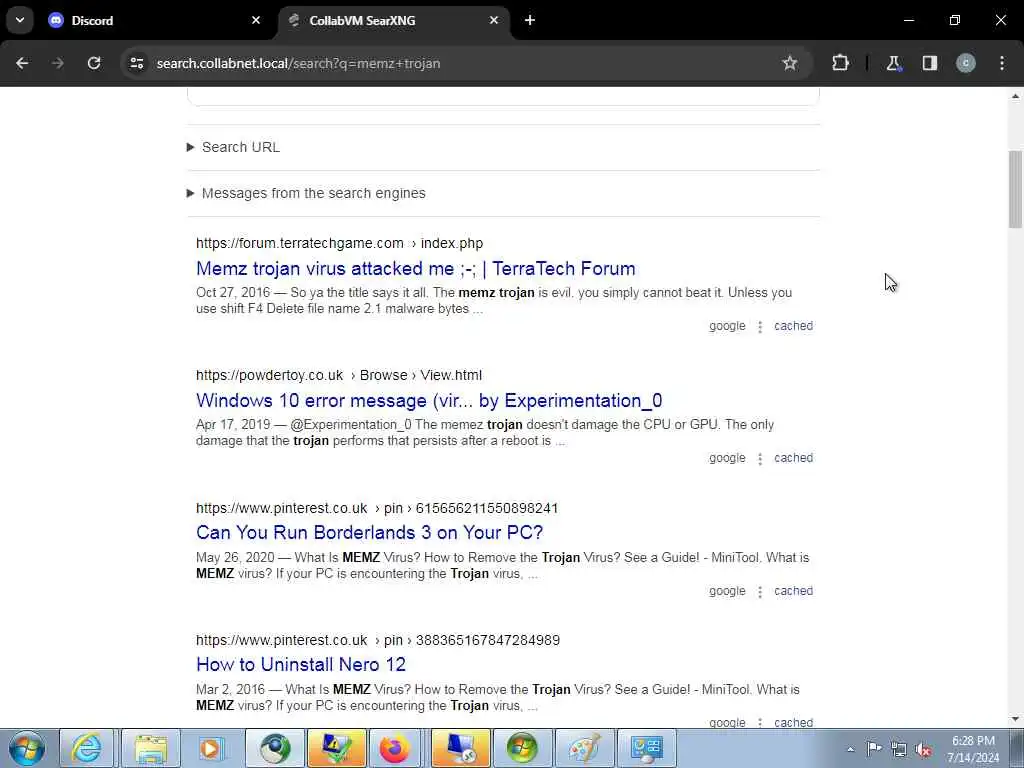Open the Windows Start menu
Screen dimensions: 1024x768
27,748
